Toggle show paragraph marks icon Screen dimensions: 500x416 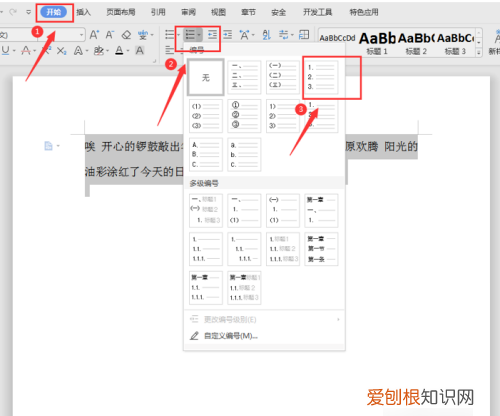click(x=284, y=34)
